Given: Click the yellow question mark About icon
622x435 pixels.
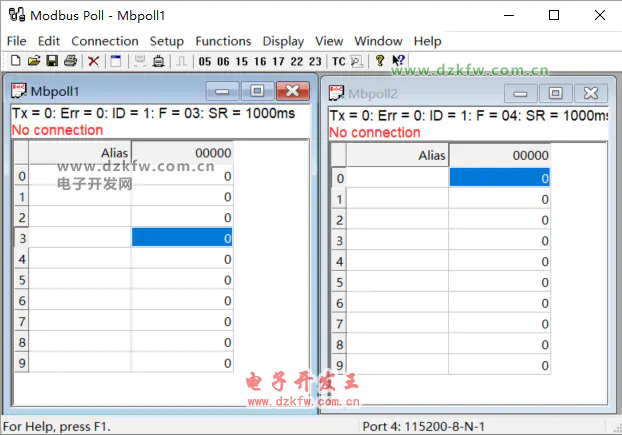Looking at the screenshot, I should coord(379,61).
